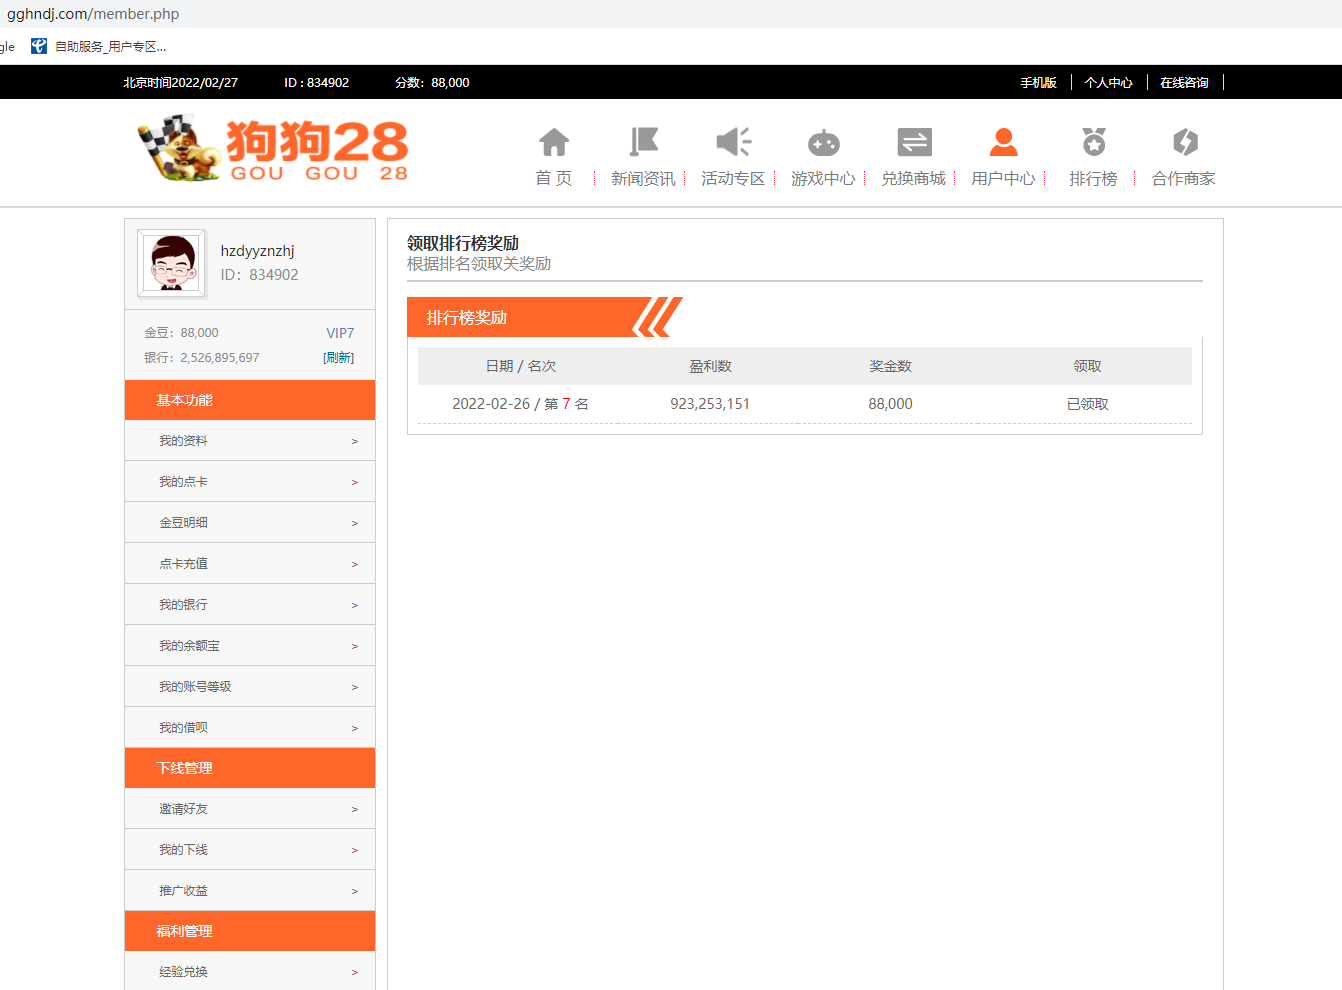Click the 刷新 refresh link
The image size is (1342, 990).
[x=338, y=358]
